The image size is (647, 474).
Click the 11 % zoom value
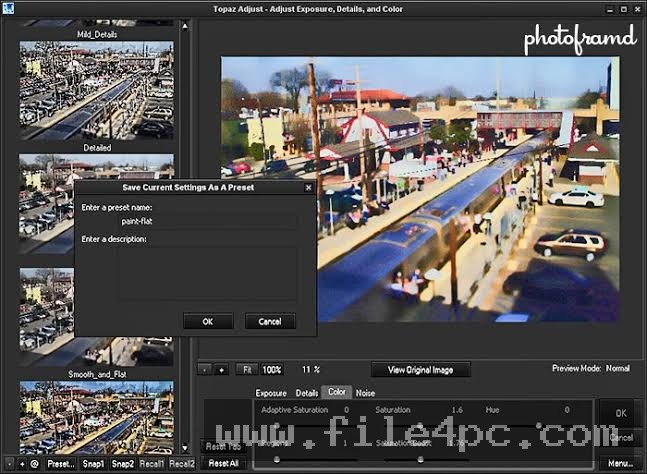[x=311, y=370]
